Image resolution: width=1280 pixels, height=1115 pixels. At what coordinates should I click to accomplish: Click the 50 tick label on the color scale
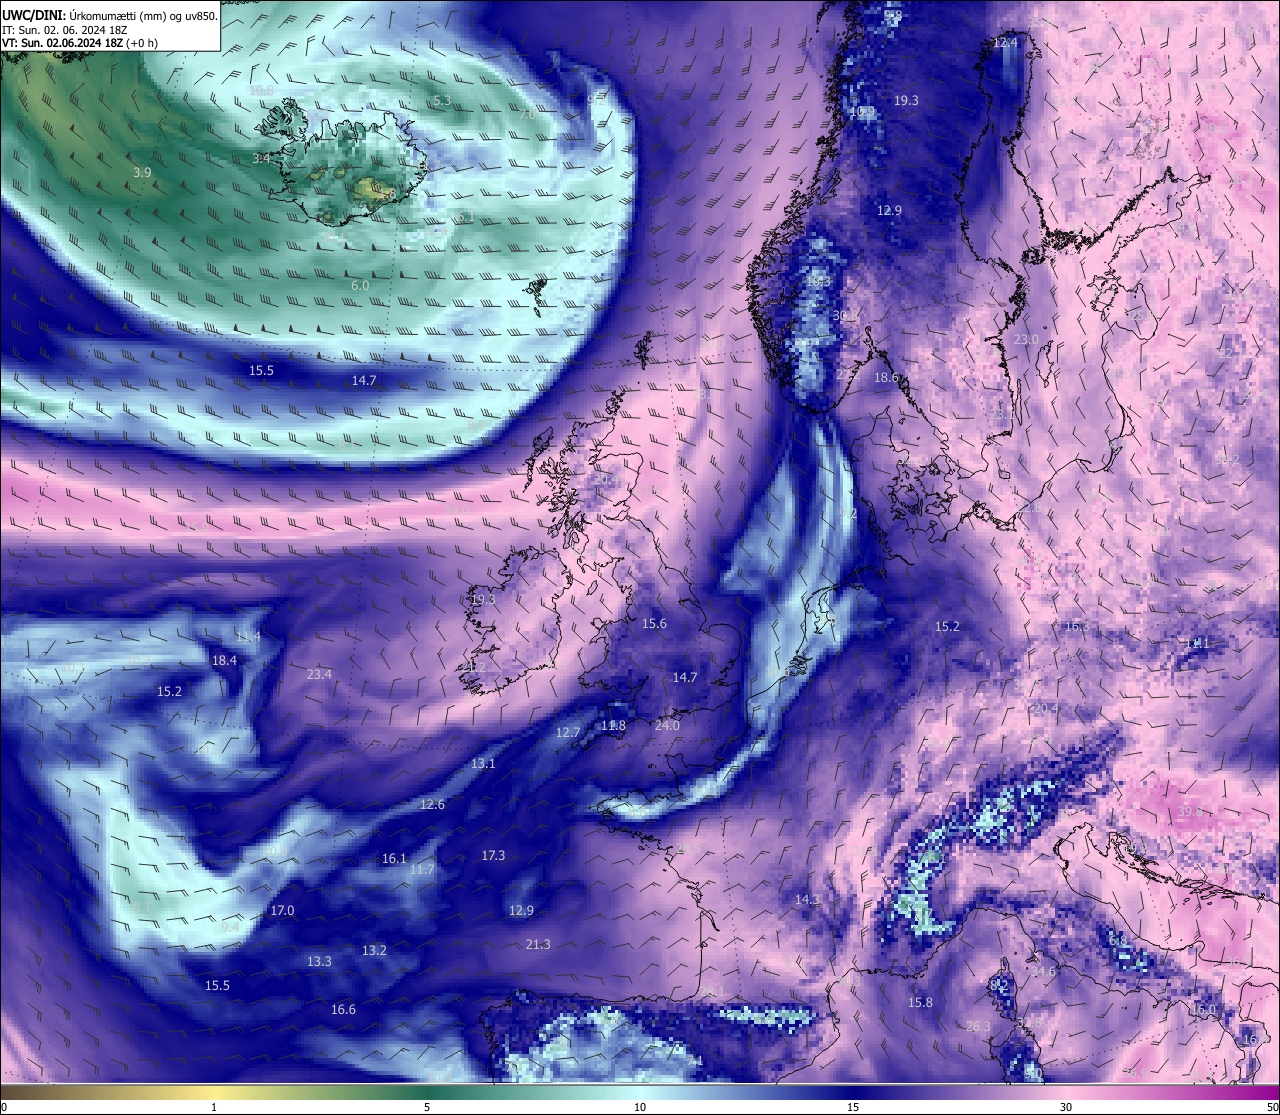point(1272,1107)
